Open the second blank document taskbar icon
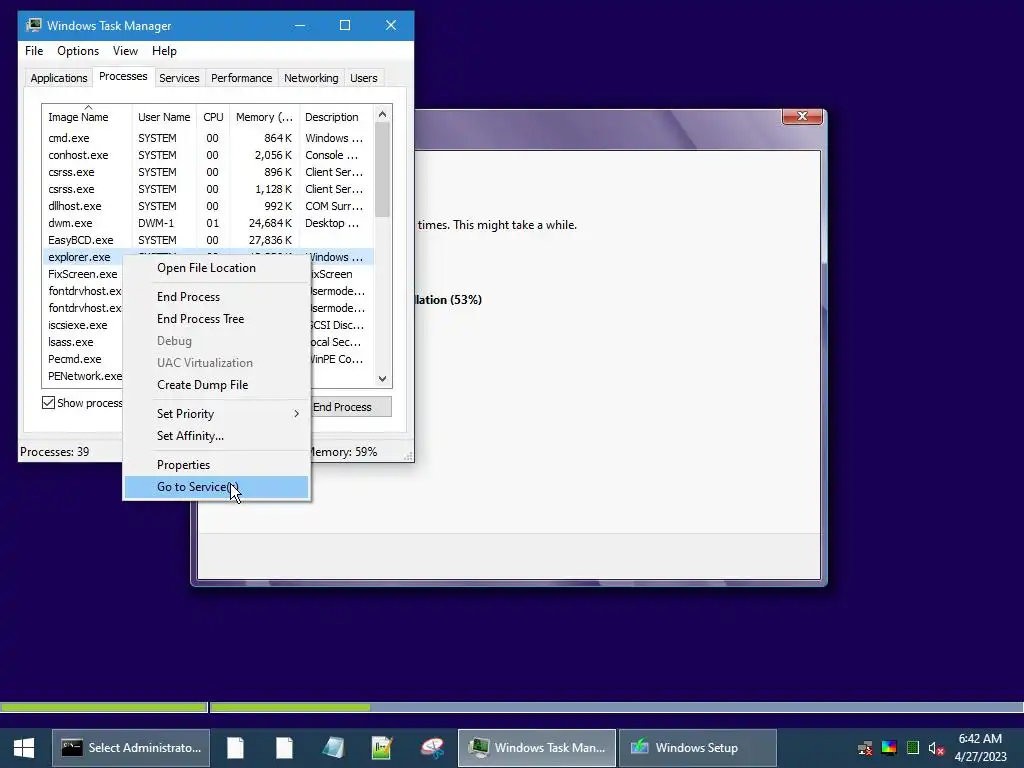 (x=284, y=748)
